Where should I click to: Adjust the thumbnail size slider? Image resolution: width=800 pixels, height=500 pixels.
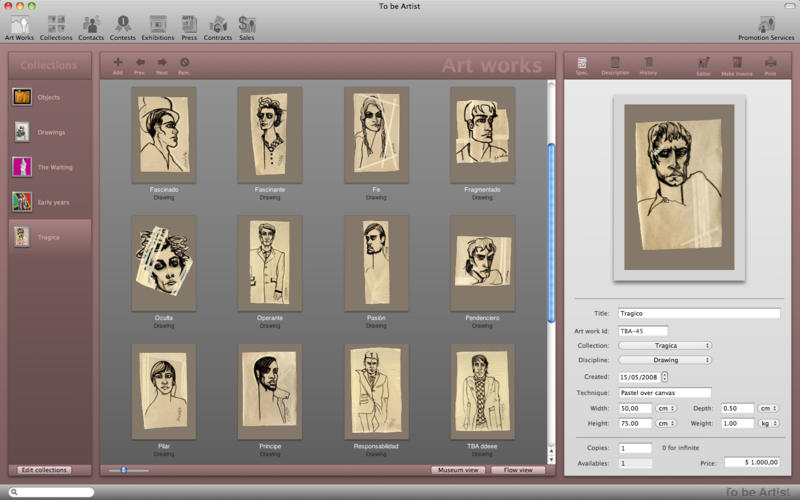(123, 470)
